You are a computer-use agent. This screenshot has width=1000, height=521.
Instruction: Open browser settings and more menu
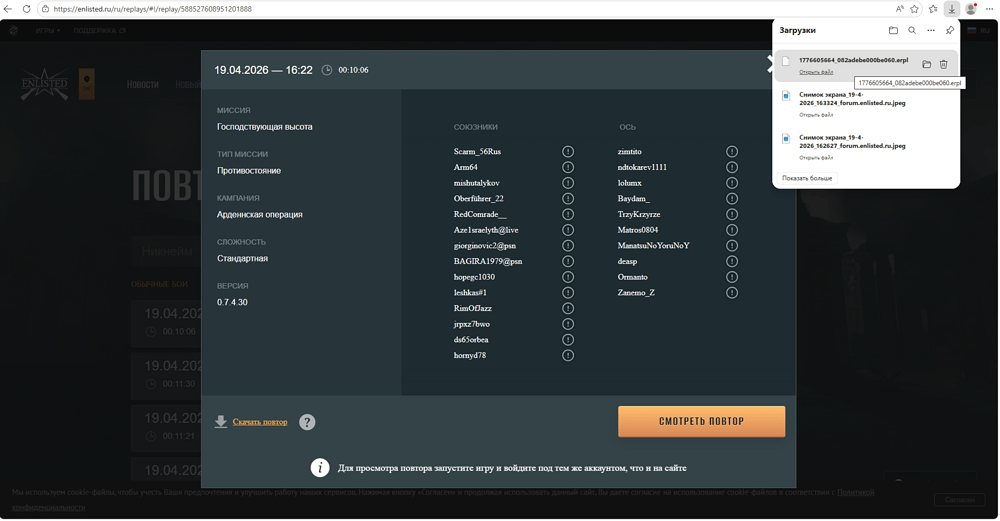pyautogui.click(x=989, y=9)
